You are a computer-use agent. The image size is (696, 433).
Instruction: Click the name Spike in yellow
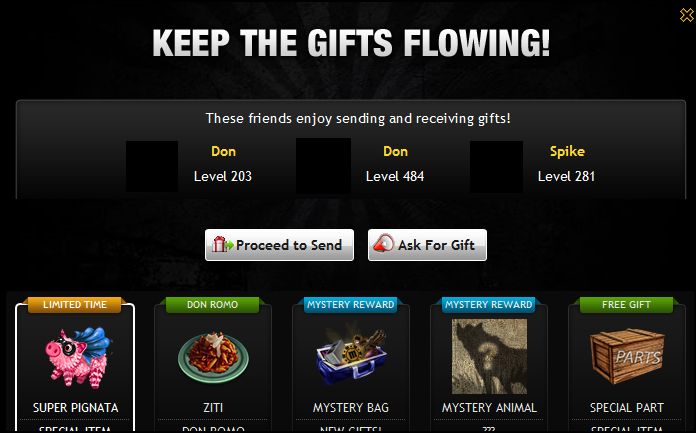(x=567, y=151)
